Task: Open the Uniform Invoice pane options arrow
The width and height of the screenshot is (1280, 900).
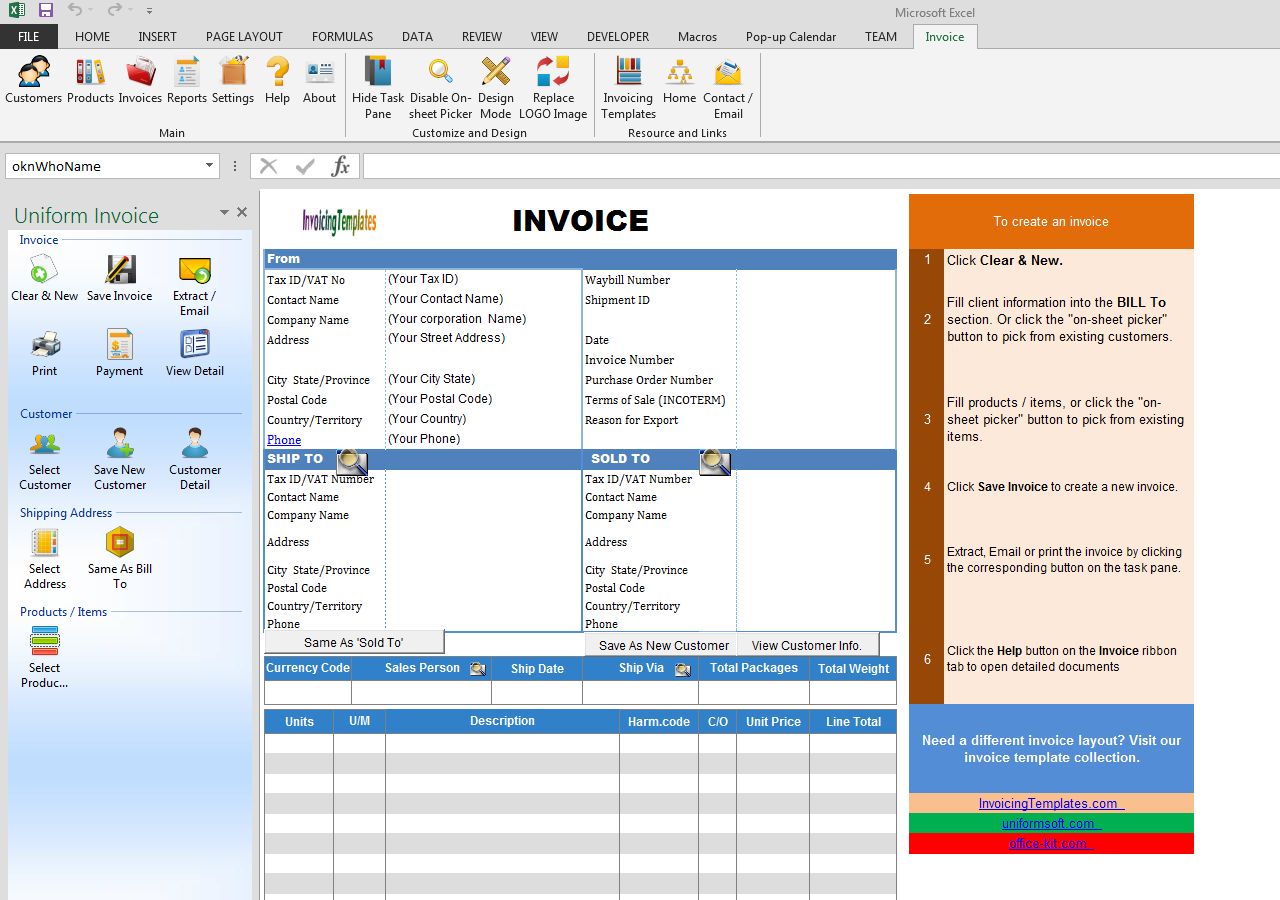Action: (x=224, y=213)
